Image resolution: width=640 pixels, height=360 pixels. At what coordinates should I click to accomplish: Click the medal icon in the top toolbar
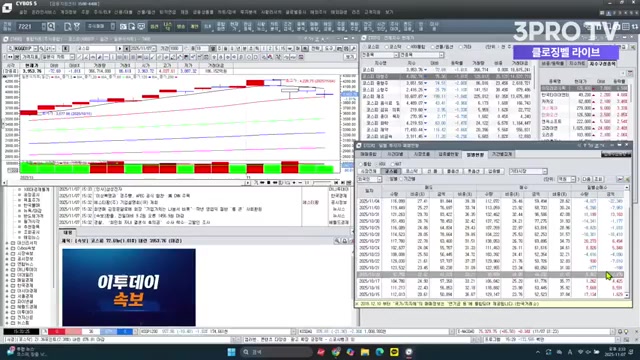[x=76, y=27]
